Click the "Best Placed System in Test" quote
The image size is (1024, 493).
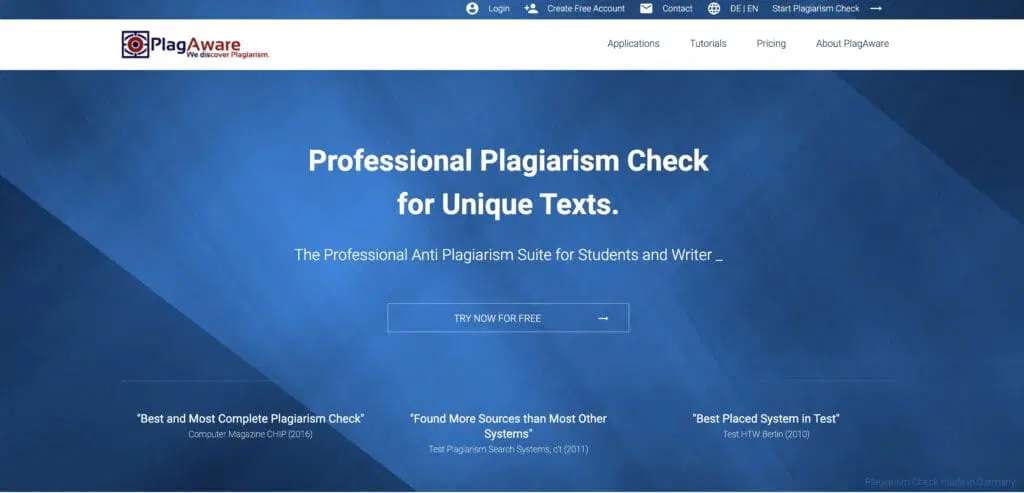(x=766, y=419)
